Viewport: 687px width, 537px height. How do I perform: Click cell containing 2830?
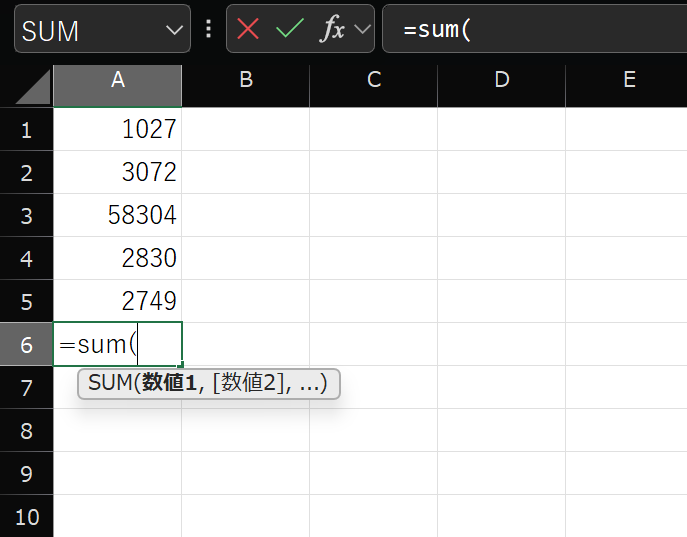[x=117, y=258]
